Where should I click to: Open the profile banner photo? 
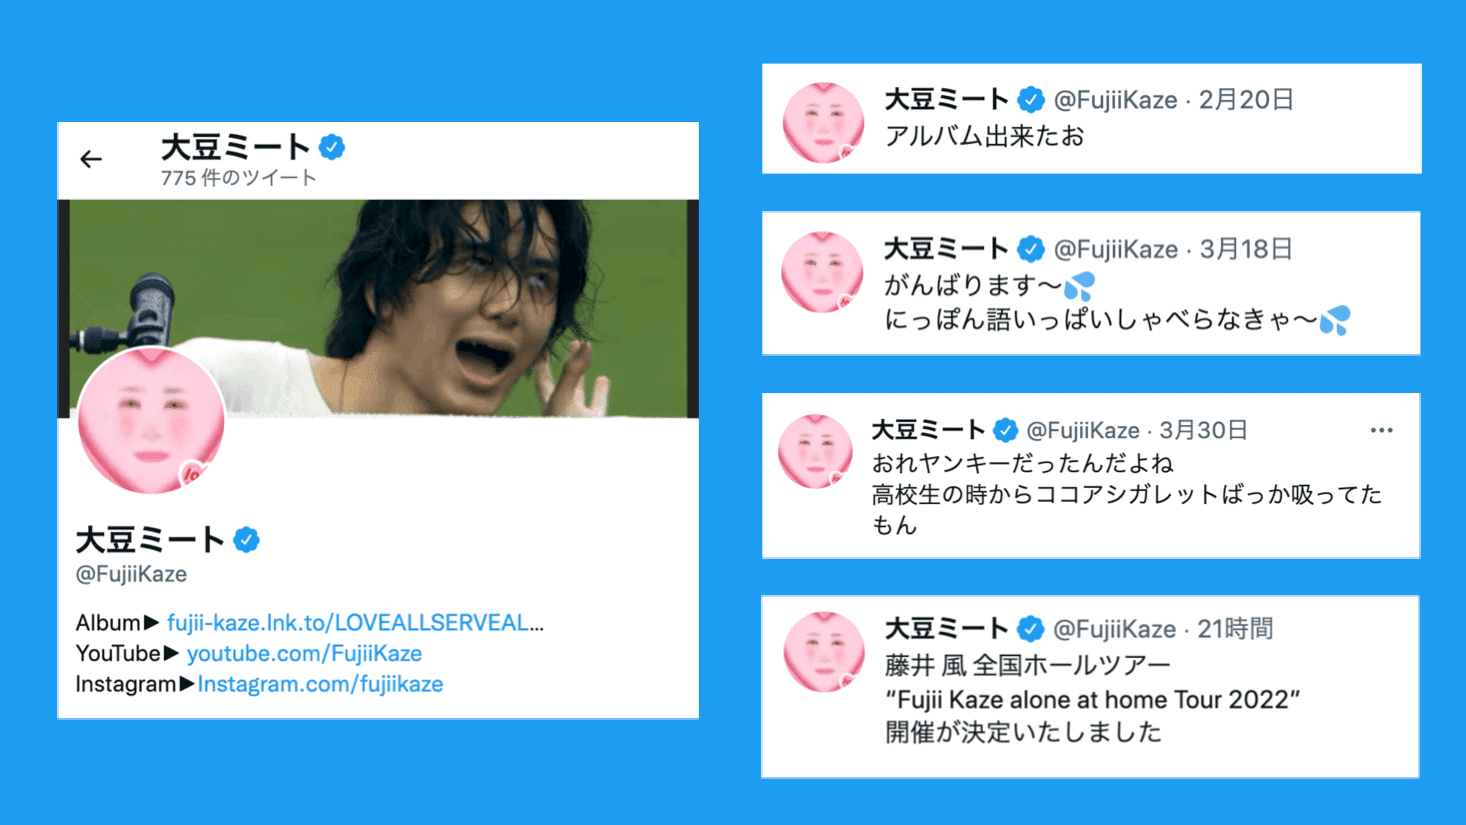tap(378, 308)
